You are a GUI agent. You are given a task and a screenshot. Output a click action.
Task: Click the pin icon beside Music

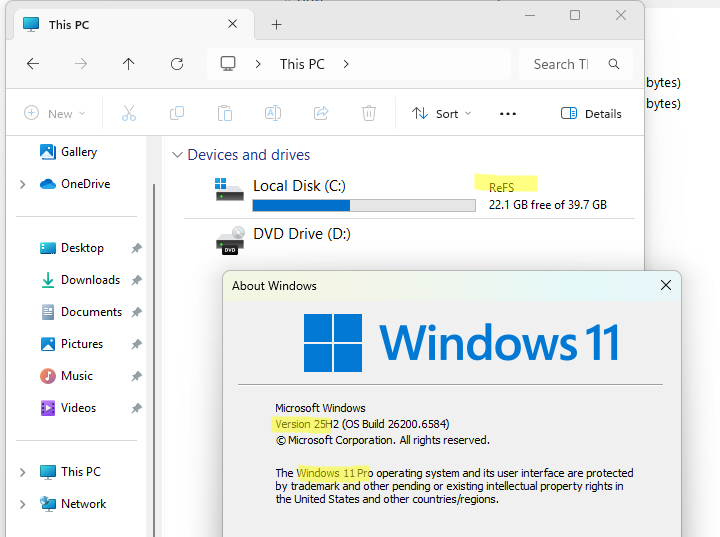click(x=136, y=376)
